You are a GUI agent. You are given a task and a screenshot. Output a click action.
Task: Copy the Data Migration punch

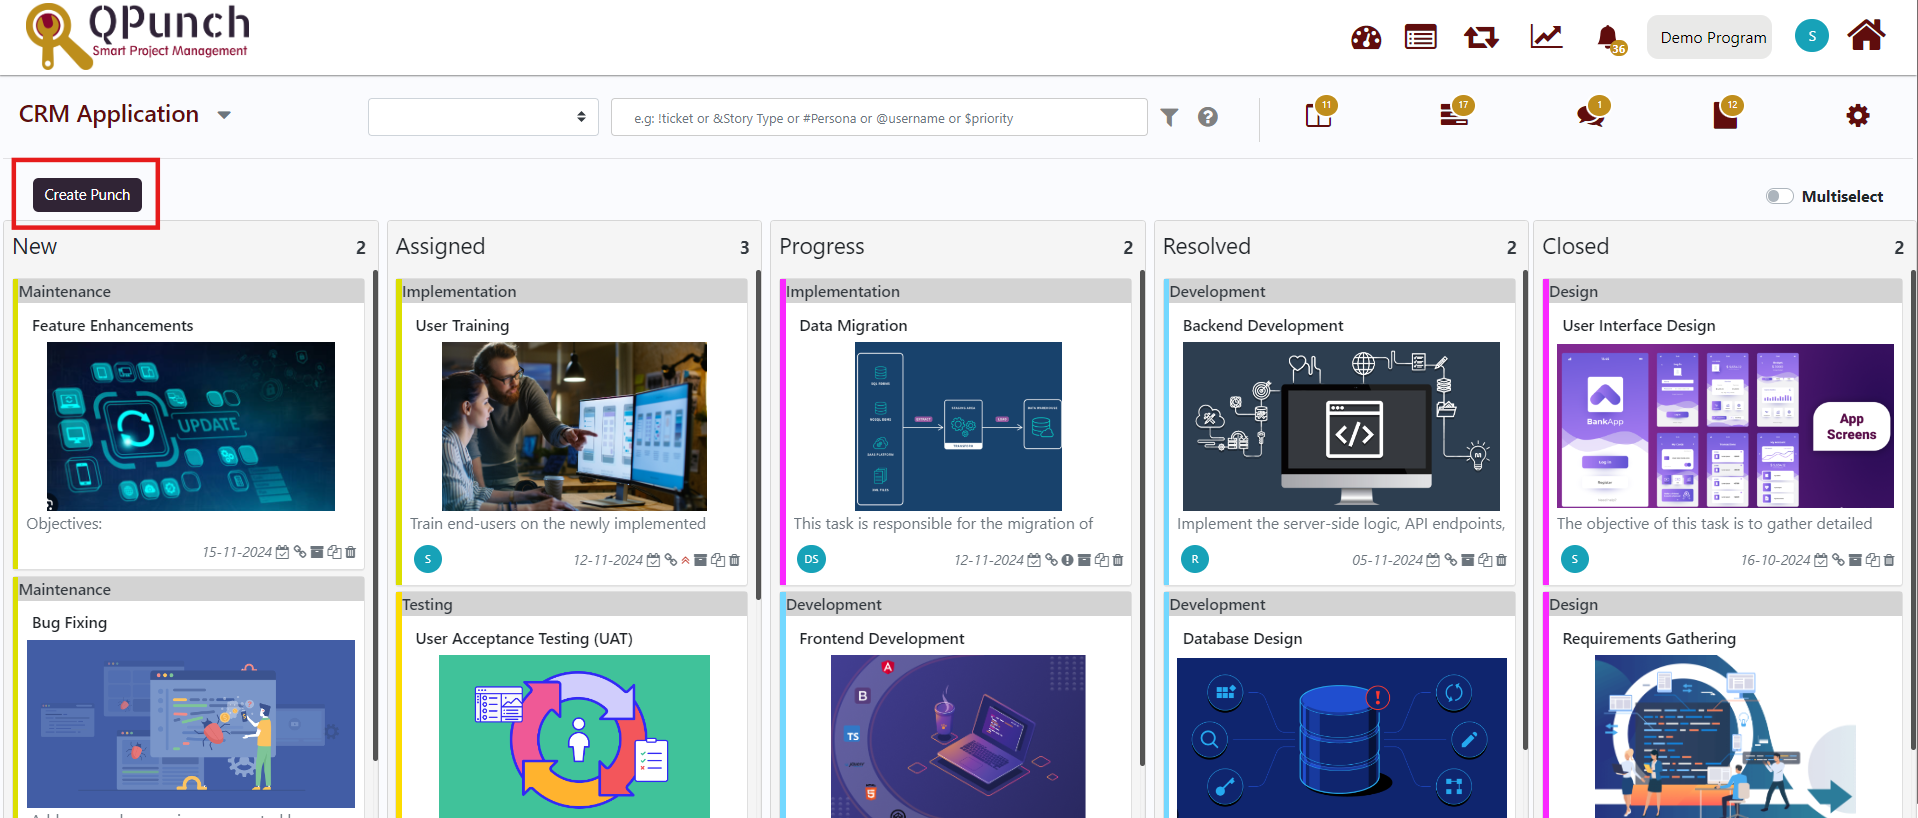(x=1101, y=560)
